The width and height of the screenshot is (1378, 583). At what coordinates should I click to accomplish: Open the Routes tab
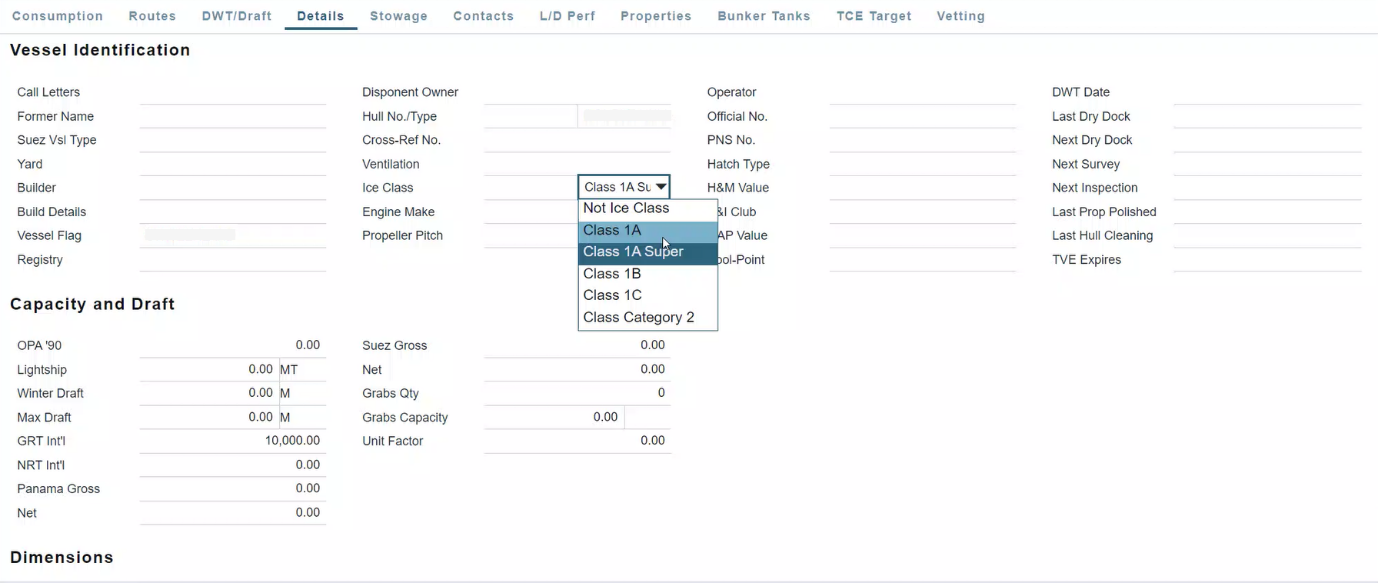coord(152,16)
